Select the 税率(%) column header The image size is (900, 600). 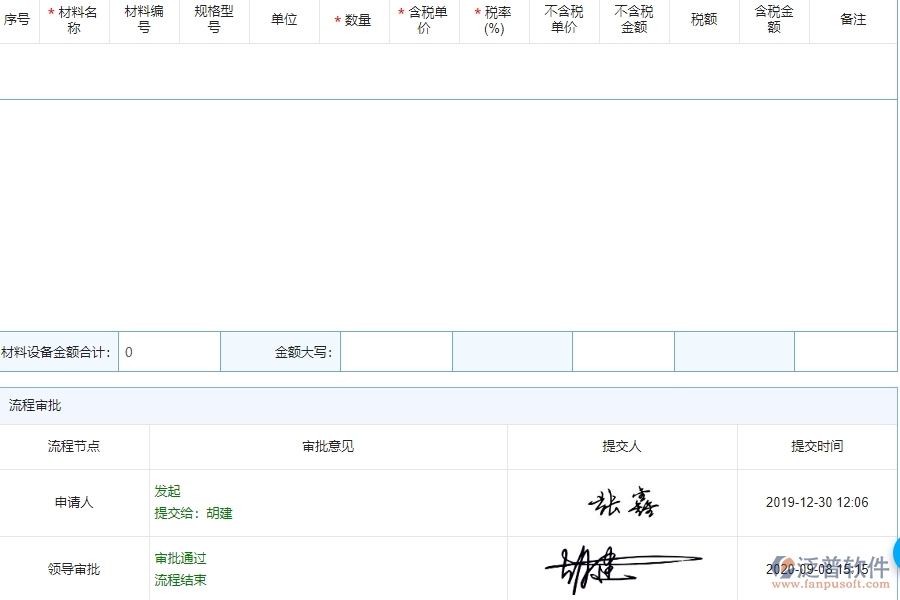(494, 19)
